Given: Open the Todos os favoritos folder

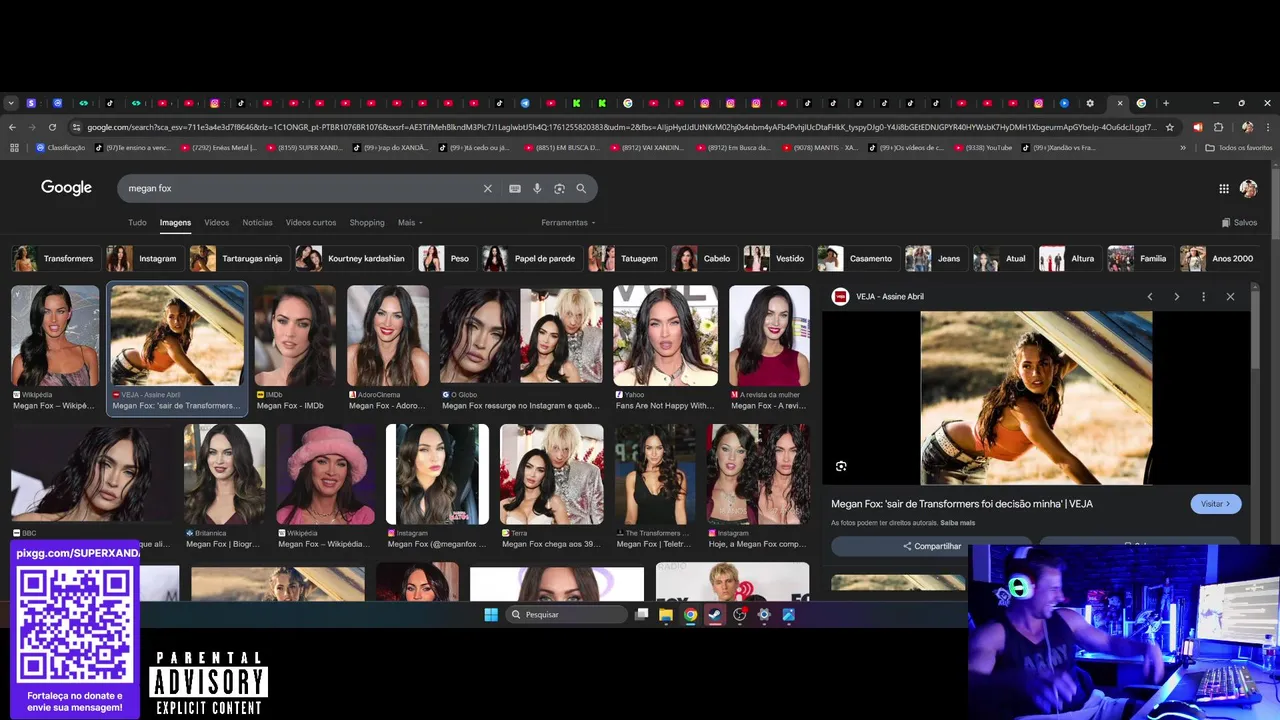Looking at the screenshot, I should pyautogui.click(x=1239, y=148).
